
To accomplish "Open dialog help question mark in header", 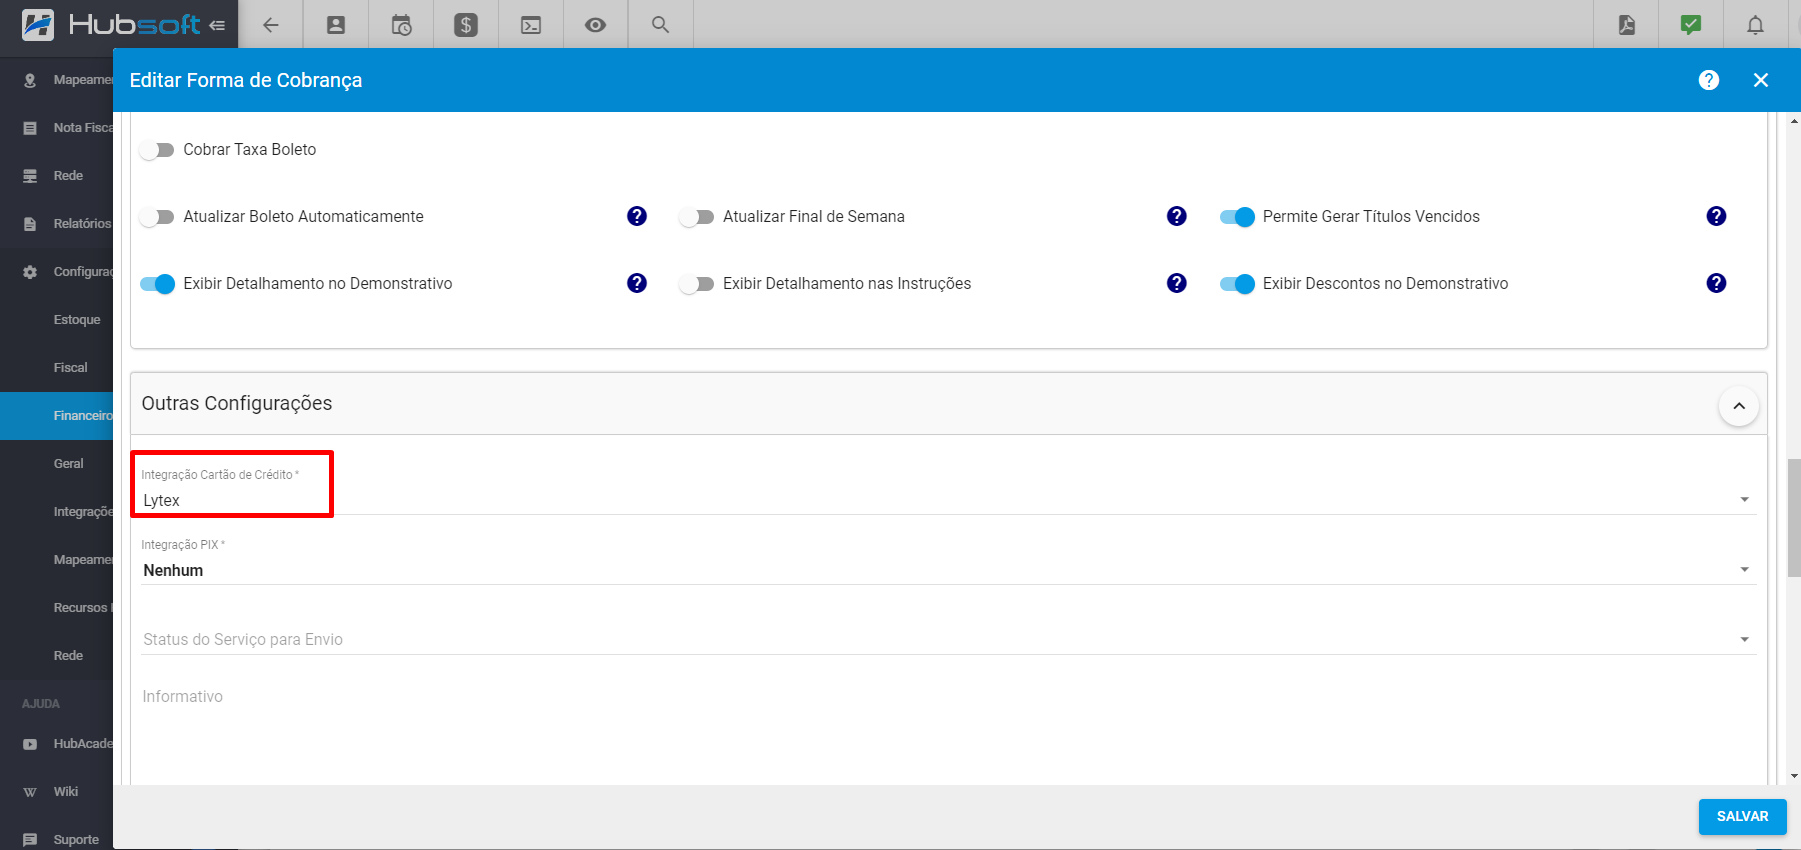I will click(1709, 80).
